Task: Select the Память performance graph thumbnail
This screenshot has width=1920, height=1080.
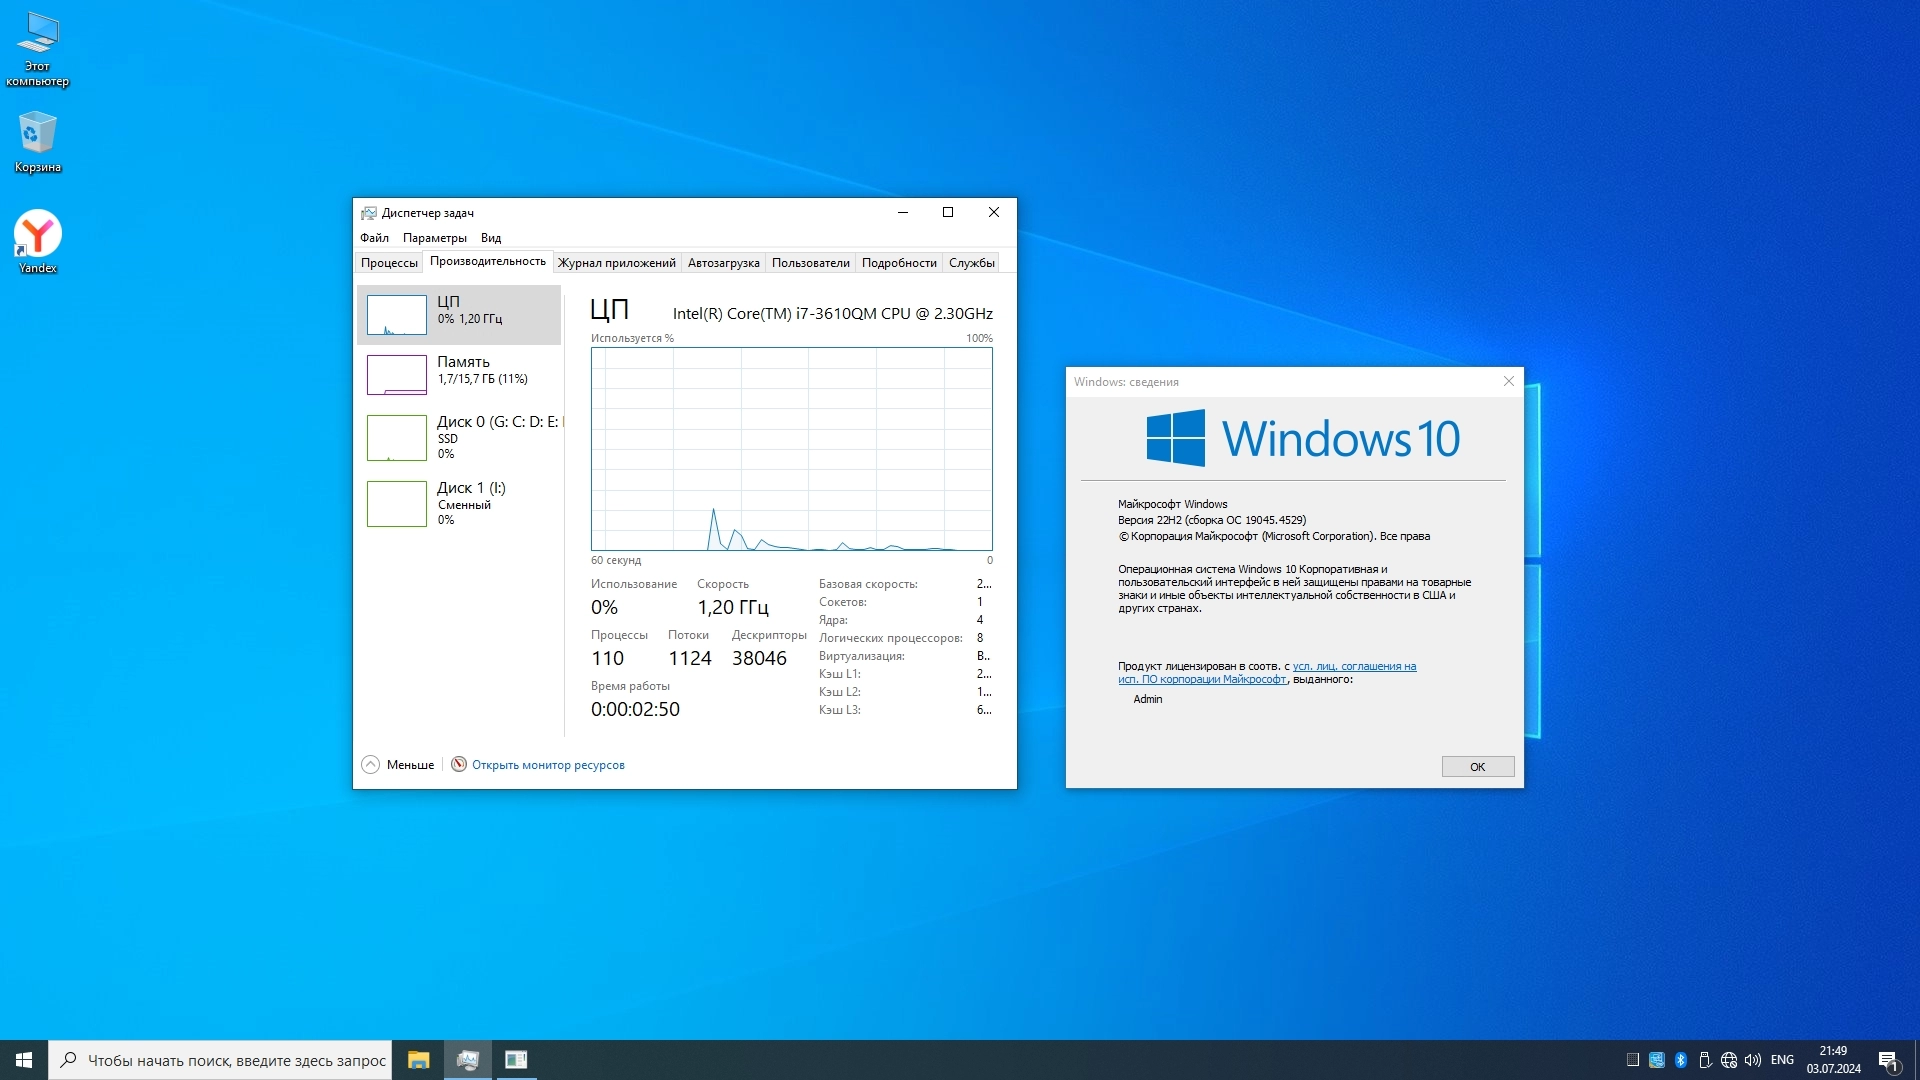Action: (397, 375)
